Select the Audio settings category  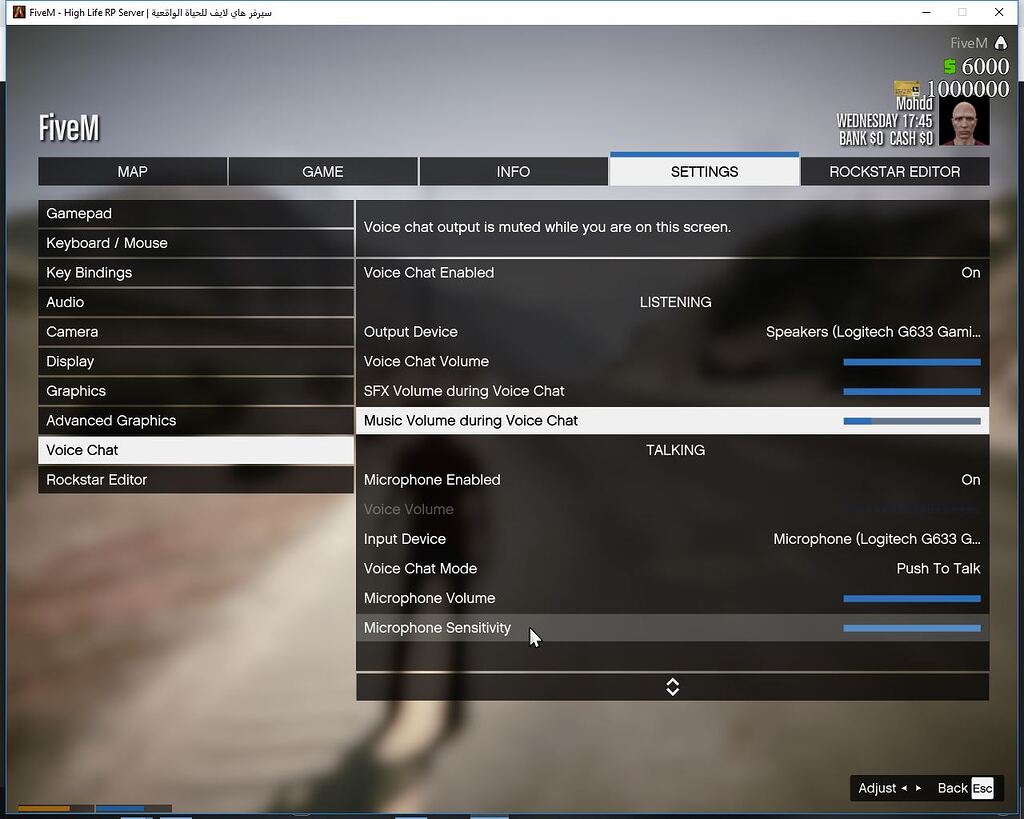click(196, 302)
